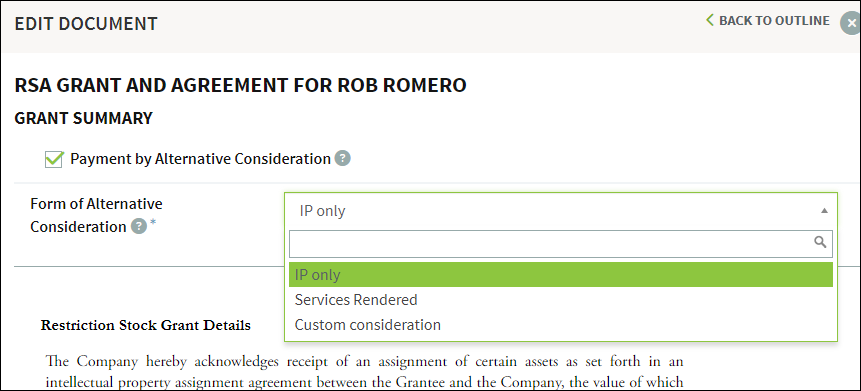Viewport: 861px width, 391px height.
Task: Click the Grant Summary section heading
Action: click(83, 118)
